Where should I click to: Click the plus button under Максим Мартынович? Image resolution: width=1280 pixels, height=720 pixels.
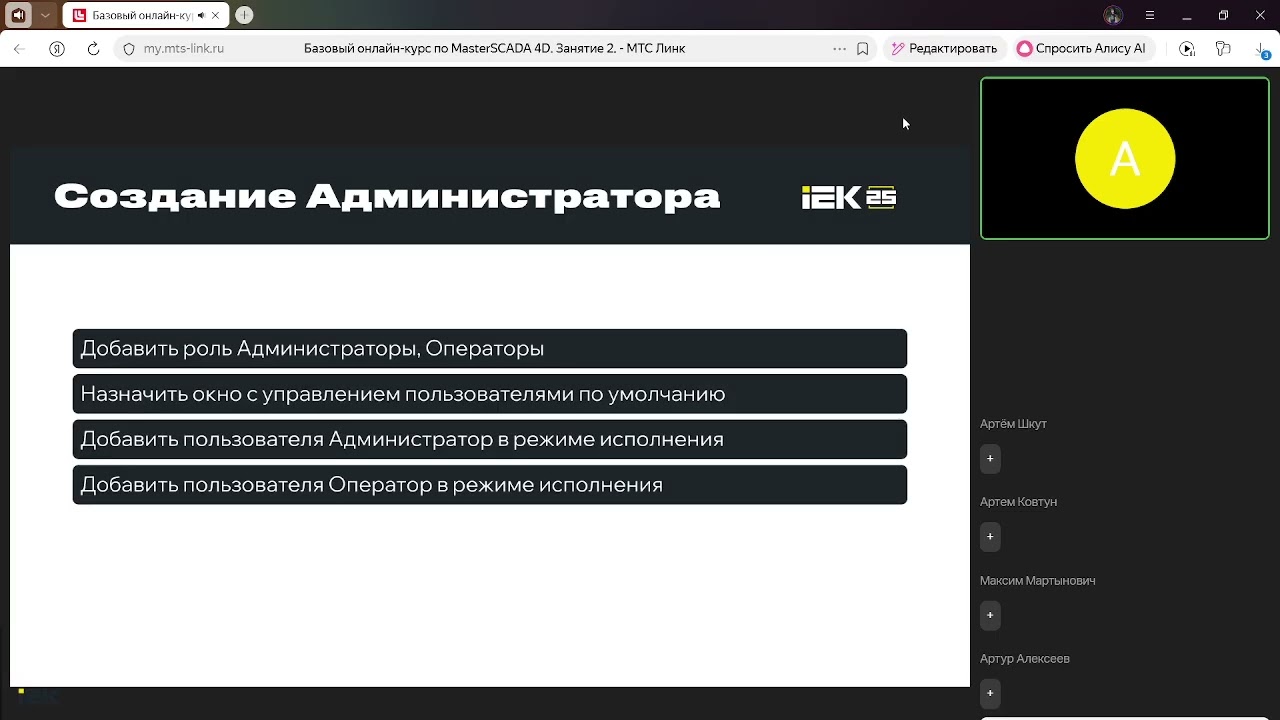click(x=990, y=614)
